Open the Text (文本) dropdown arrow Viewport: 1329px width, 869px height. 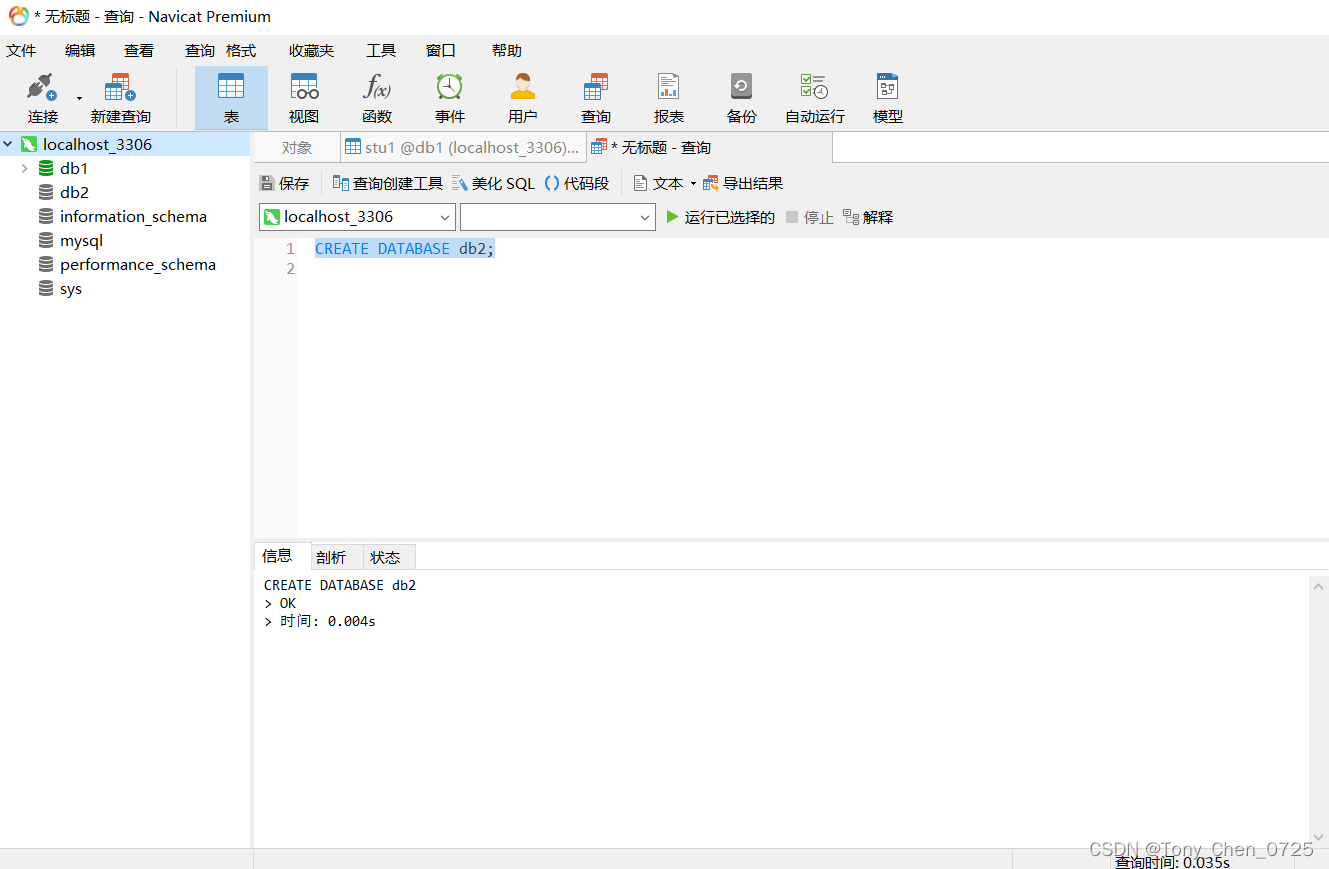click(x=693, y=184)
